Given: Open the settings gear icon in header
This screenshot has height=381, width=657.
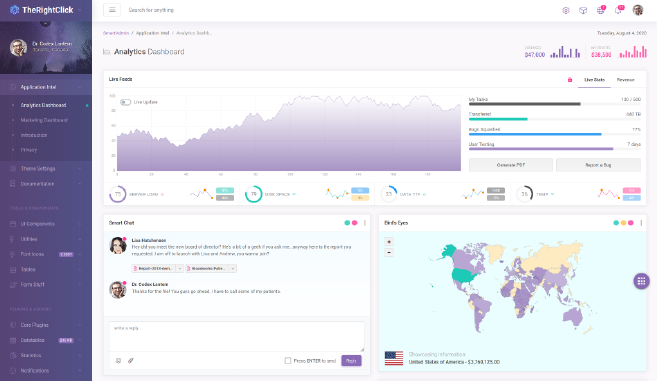Looking at the screenshot, I should pos(566,10).
